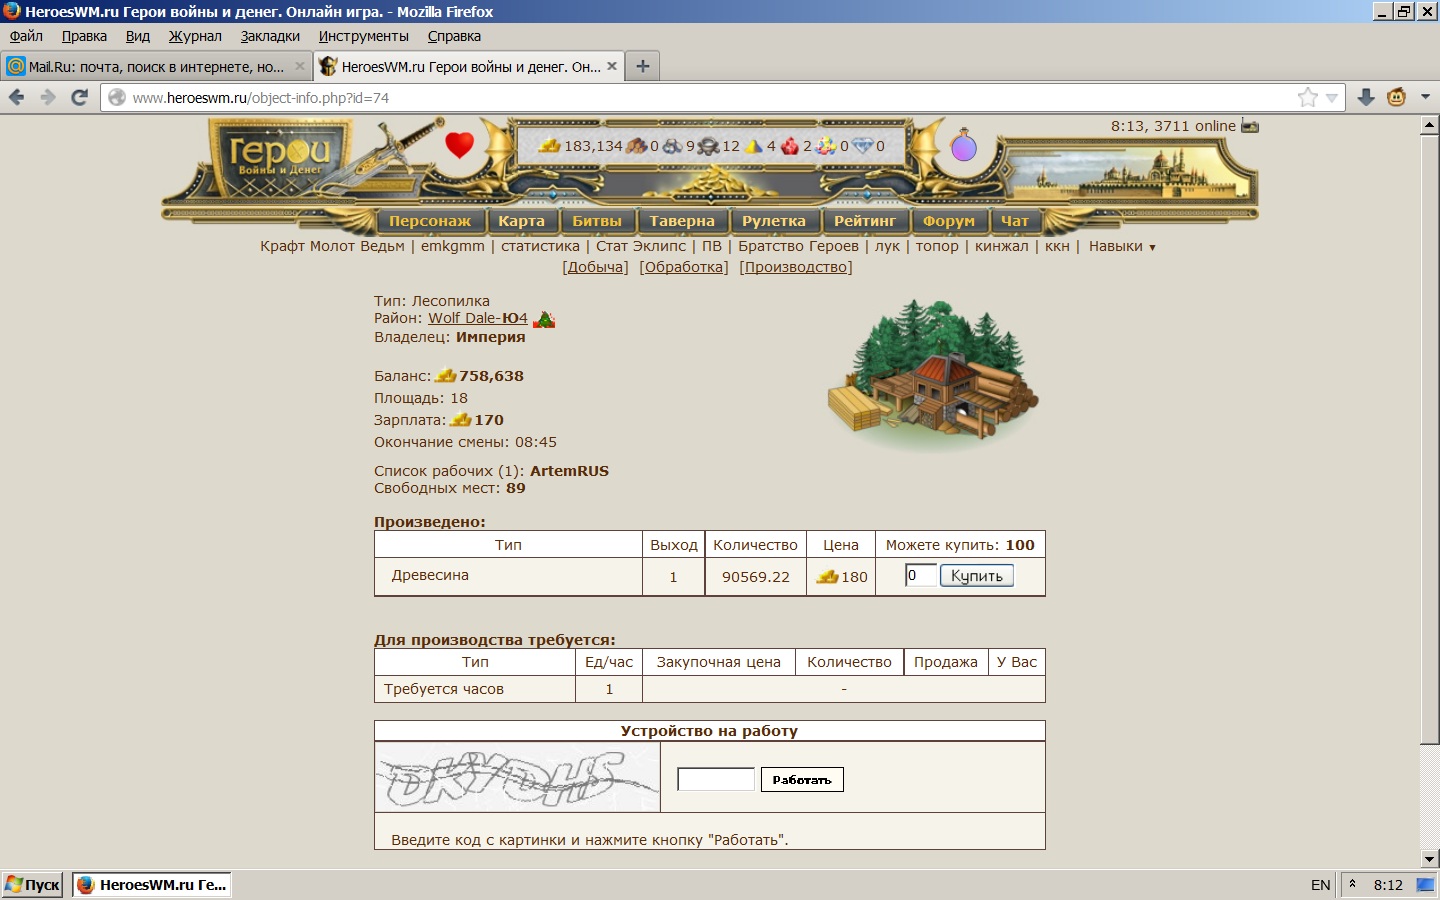Image resolution: width=1440 pixels, height=900 pixels.
Task: Go back with browser back arrow
Action: click(x=16, y=97)
